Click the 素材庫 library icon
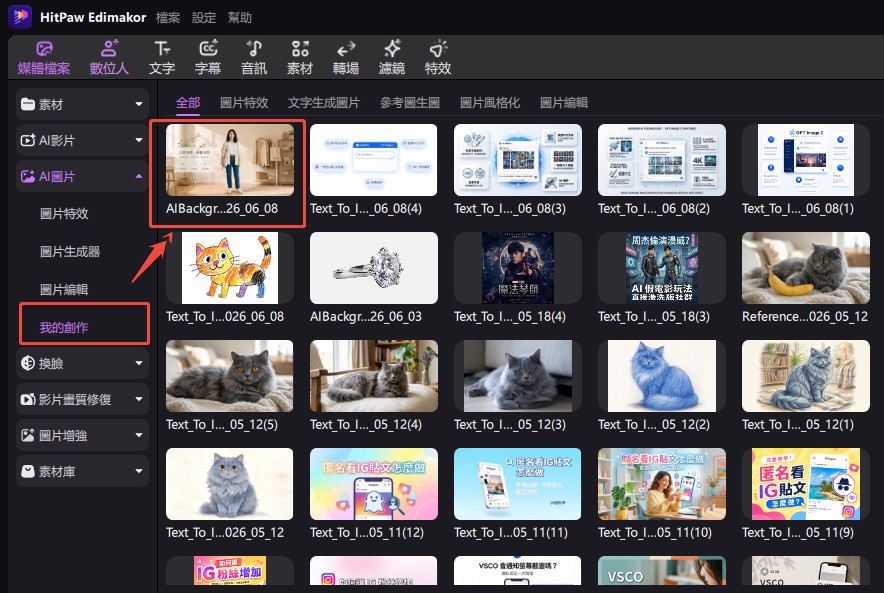This screenshot has height=593, width=884. (x=28, y=471)
